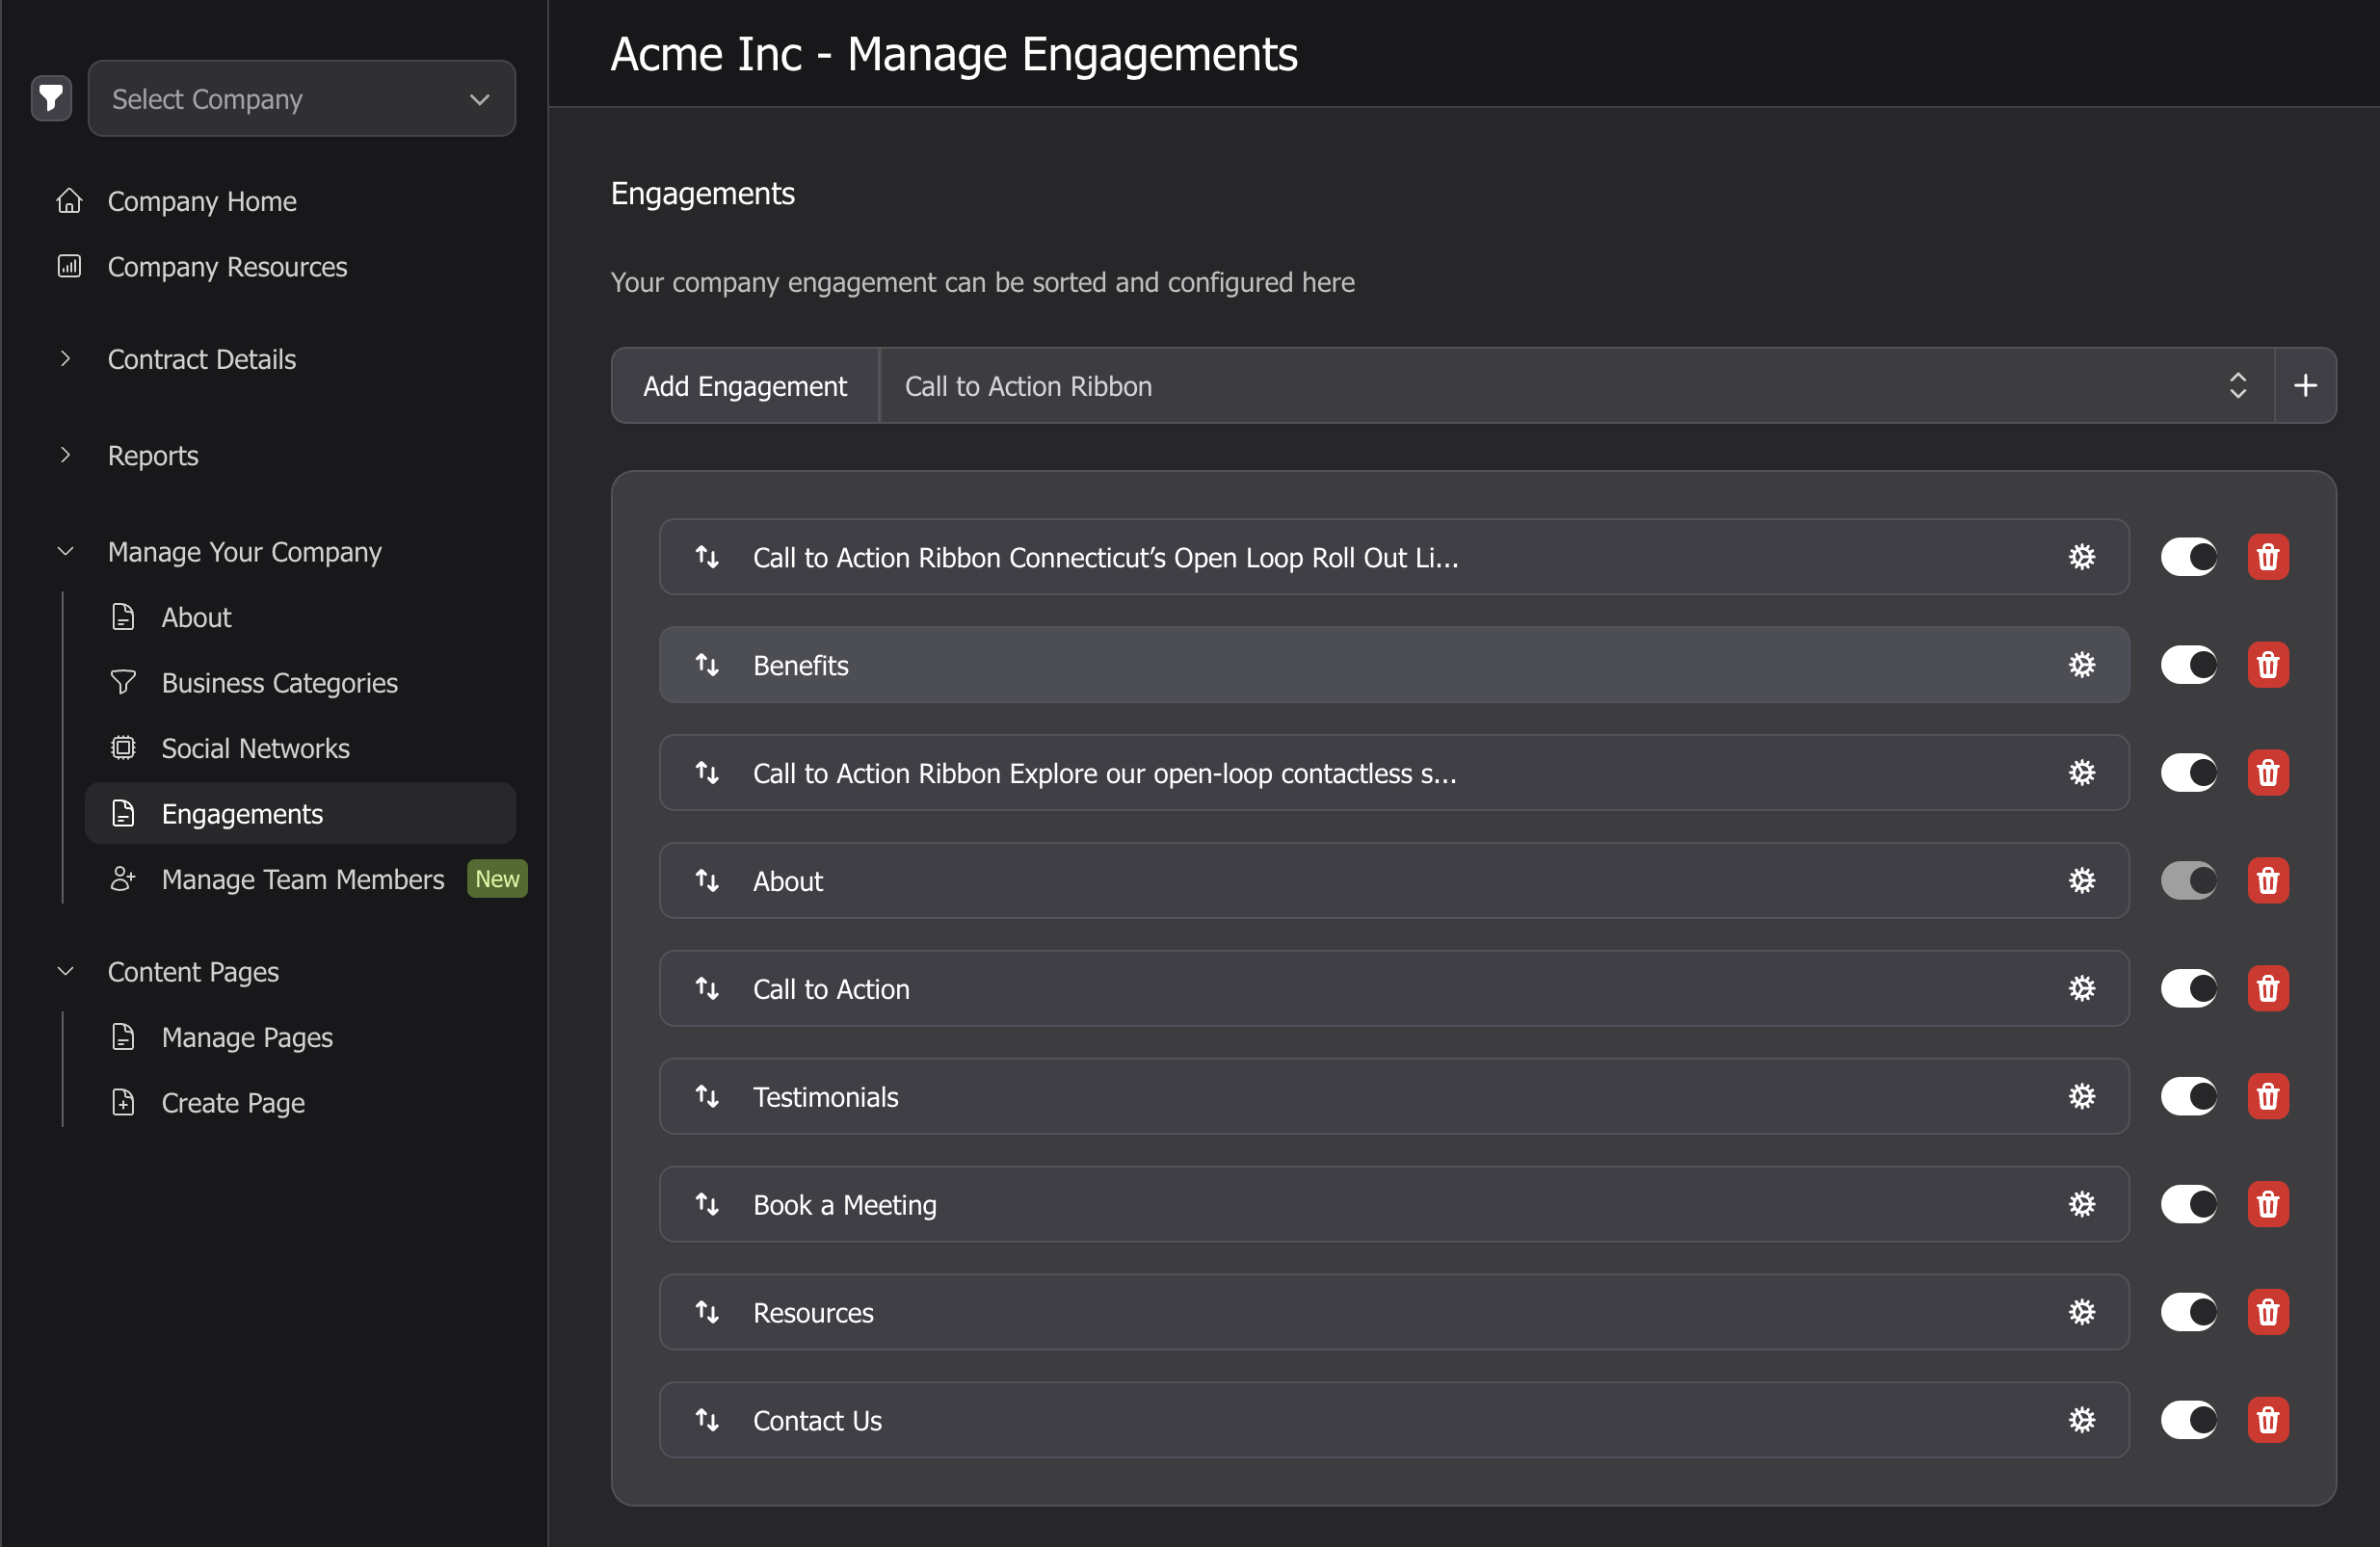
Task: Delete the Call to Action engagement
Action: [2268, 989]
